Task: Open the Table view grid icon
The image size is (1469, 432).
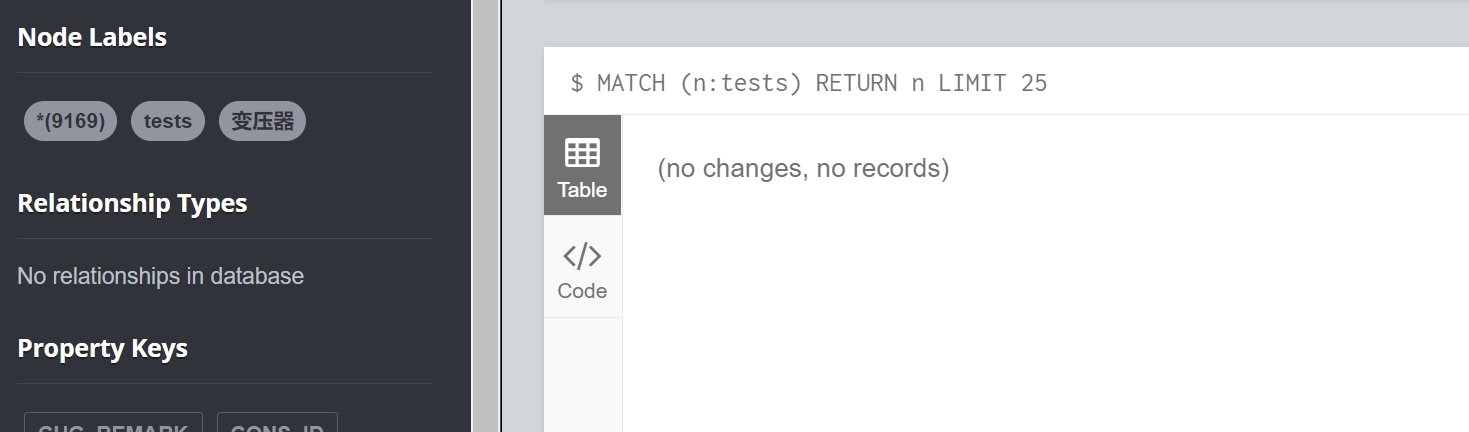Action: tap(582, 153)
